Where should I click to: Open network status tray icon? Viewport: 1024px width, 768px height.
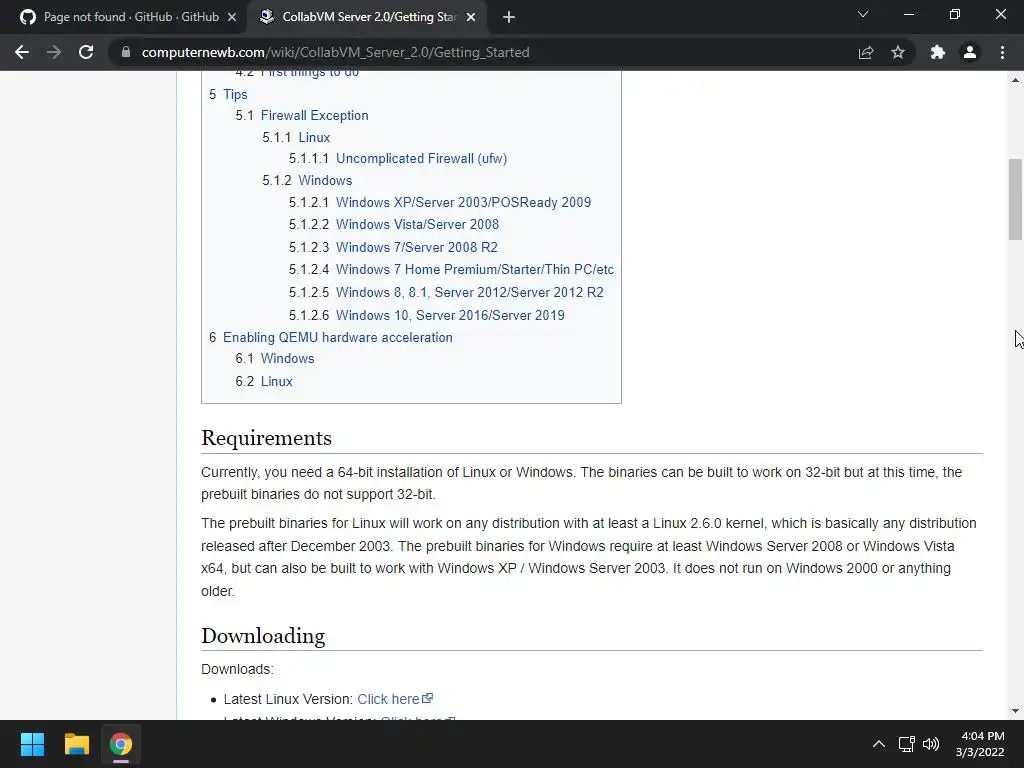pyautogui.click(x=906, y=744)
